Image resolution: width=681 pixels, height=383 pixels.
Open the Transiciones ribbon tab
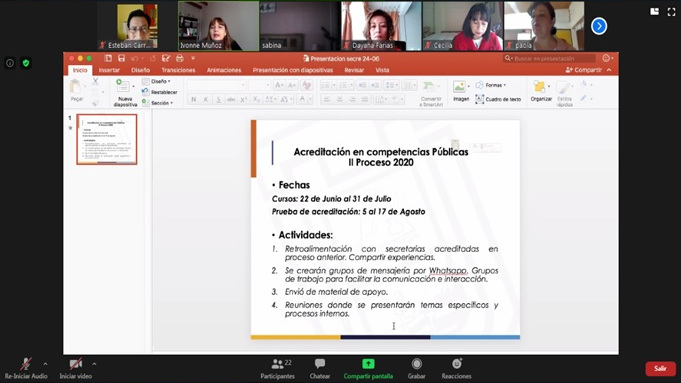pos(178,70)
